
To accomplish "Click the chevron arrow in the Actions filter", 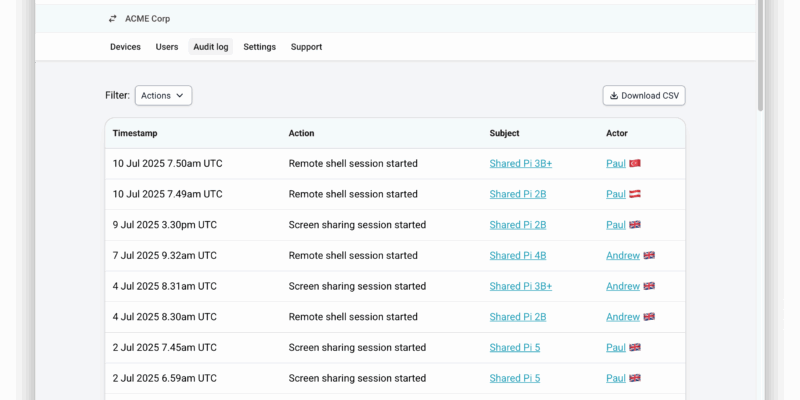I will pos(180,96).
